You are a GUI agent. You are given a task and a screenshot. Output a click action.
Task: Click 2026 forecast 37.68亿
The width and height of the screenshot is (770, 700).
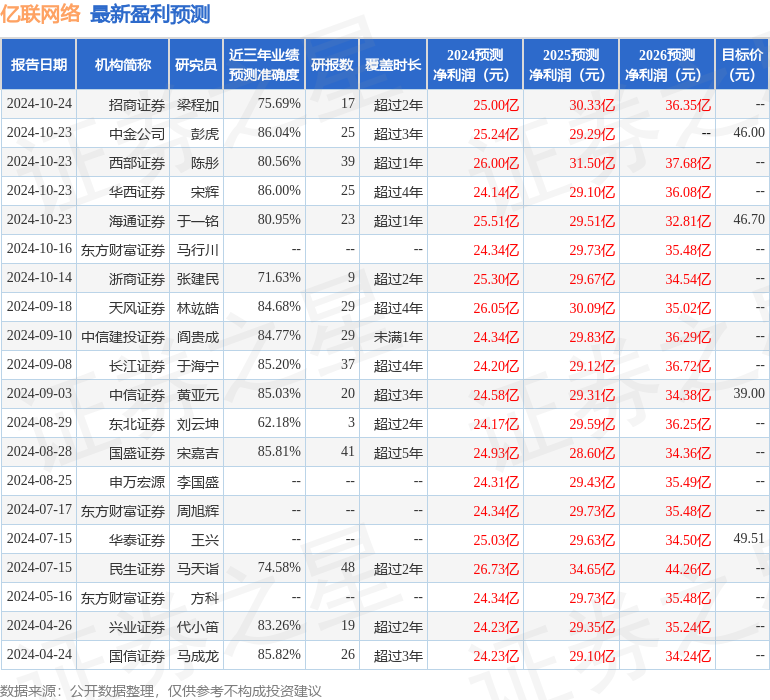(x=688, y=163)
